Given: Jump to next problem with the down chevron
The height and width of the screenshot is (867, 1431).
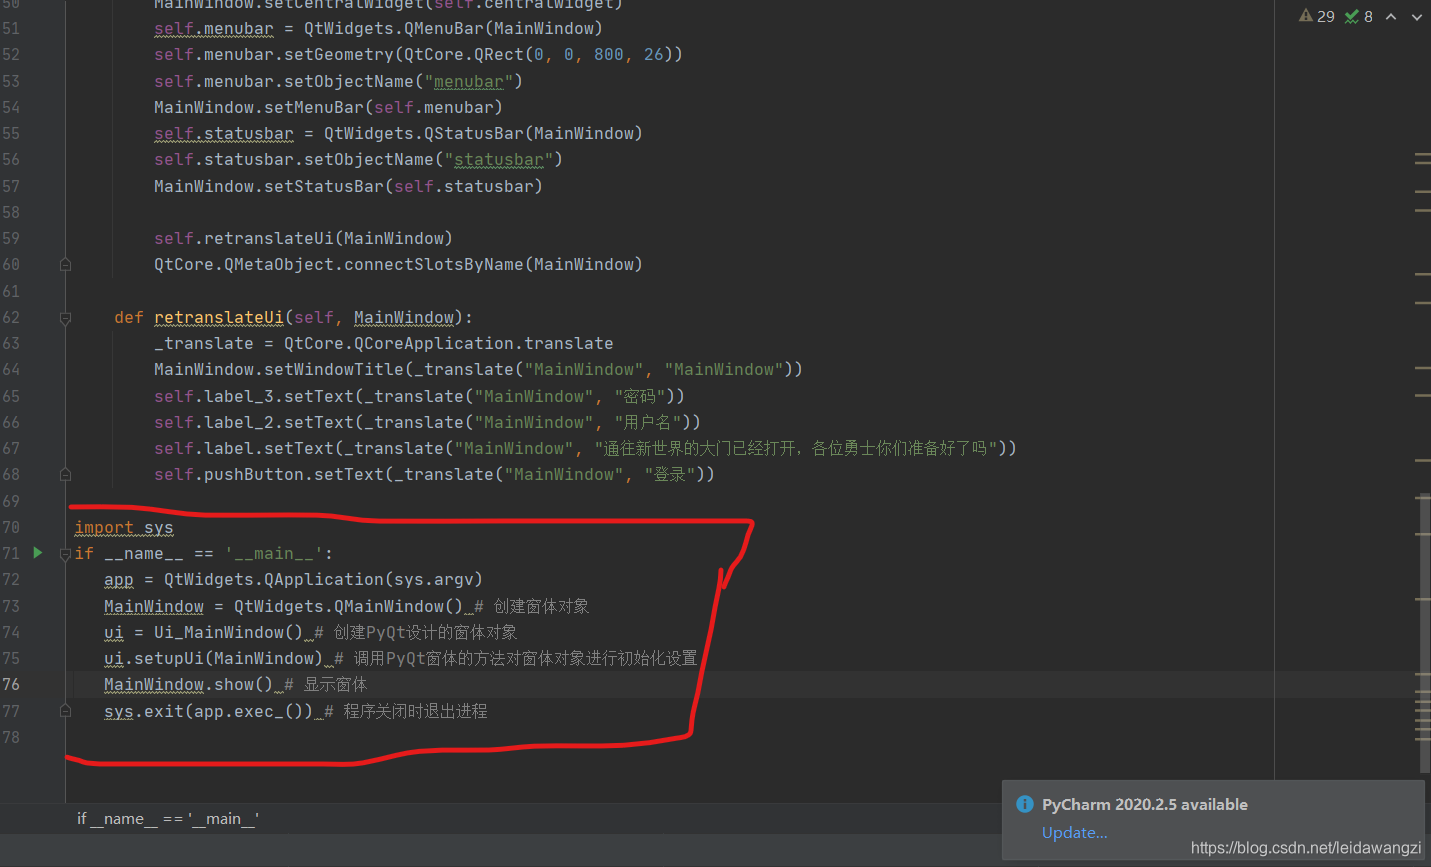Looking at the screenshot, I should pyautogui.click(x=1417, y=17).
